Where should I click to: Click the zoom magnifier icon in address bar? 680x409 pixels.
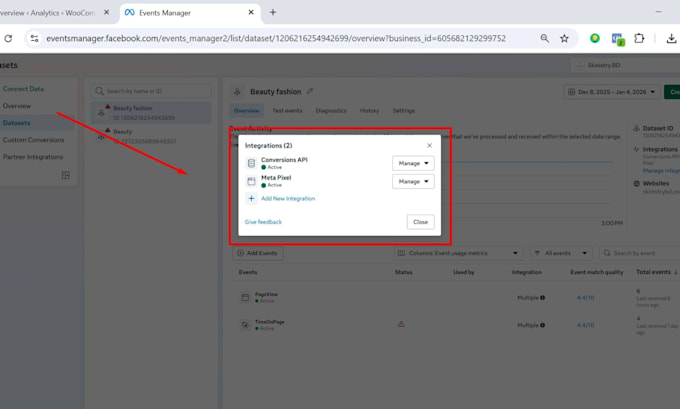point(545,39)
